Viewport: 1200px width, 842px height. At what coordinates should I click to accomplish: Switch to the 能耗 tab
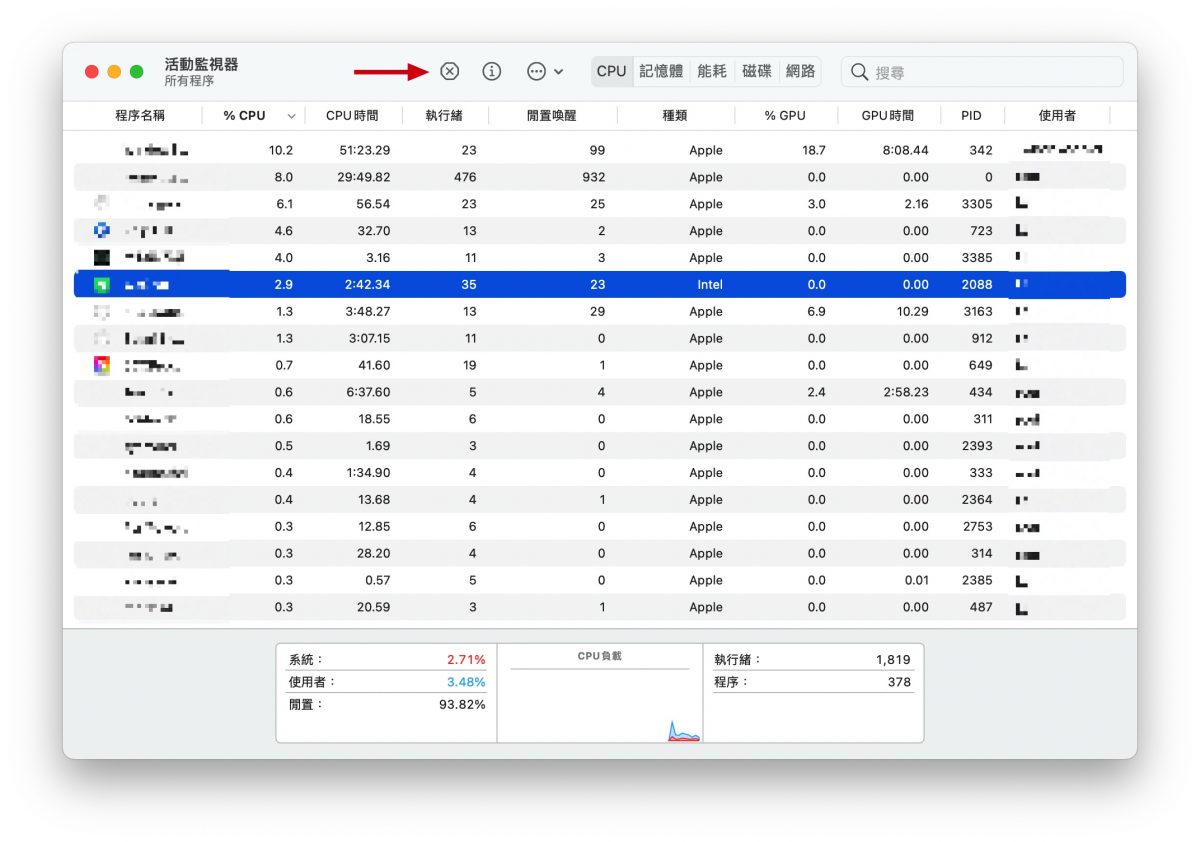click(712, 71)
